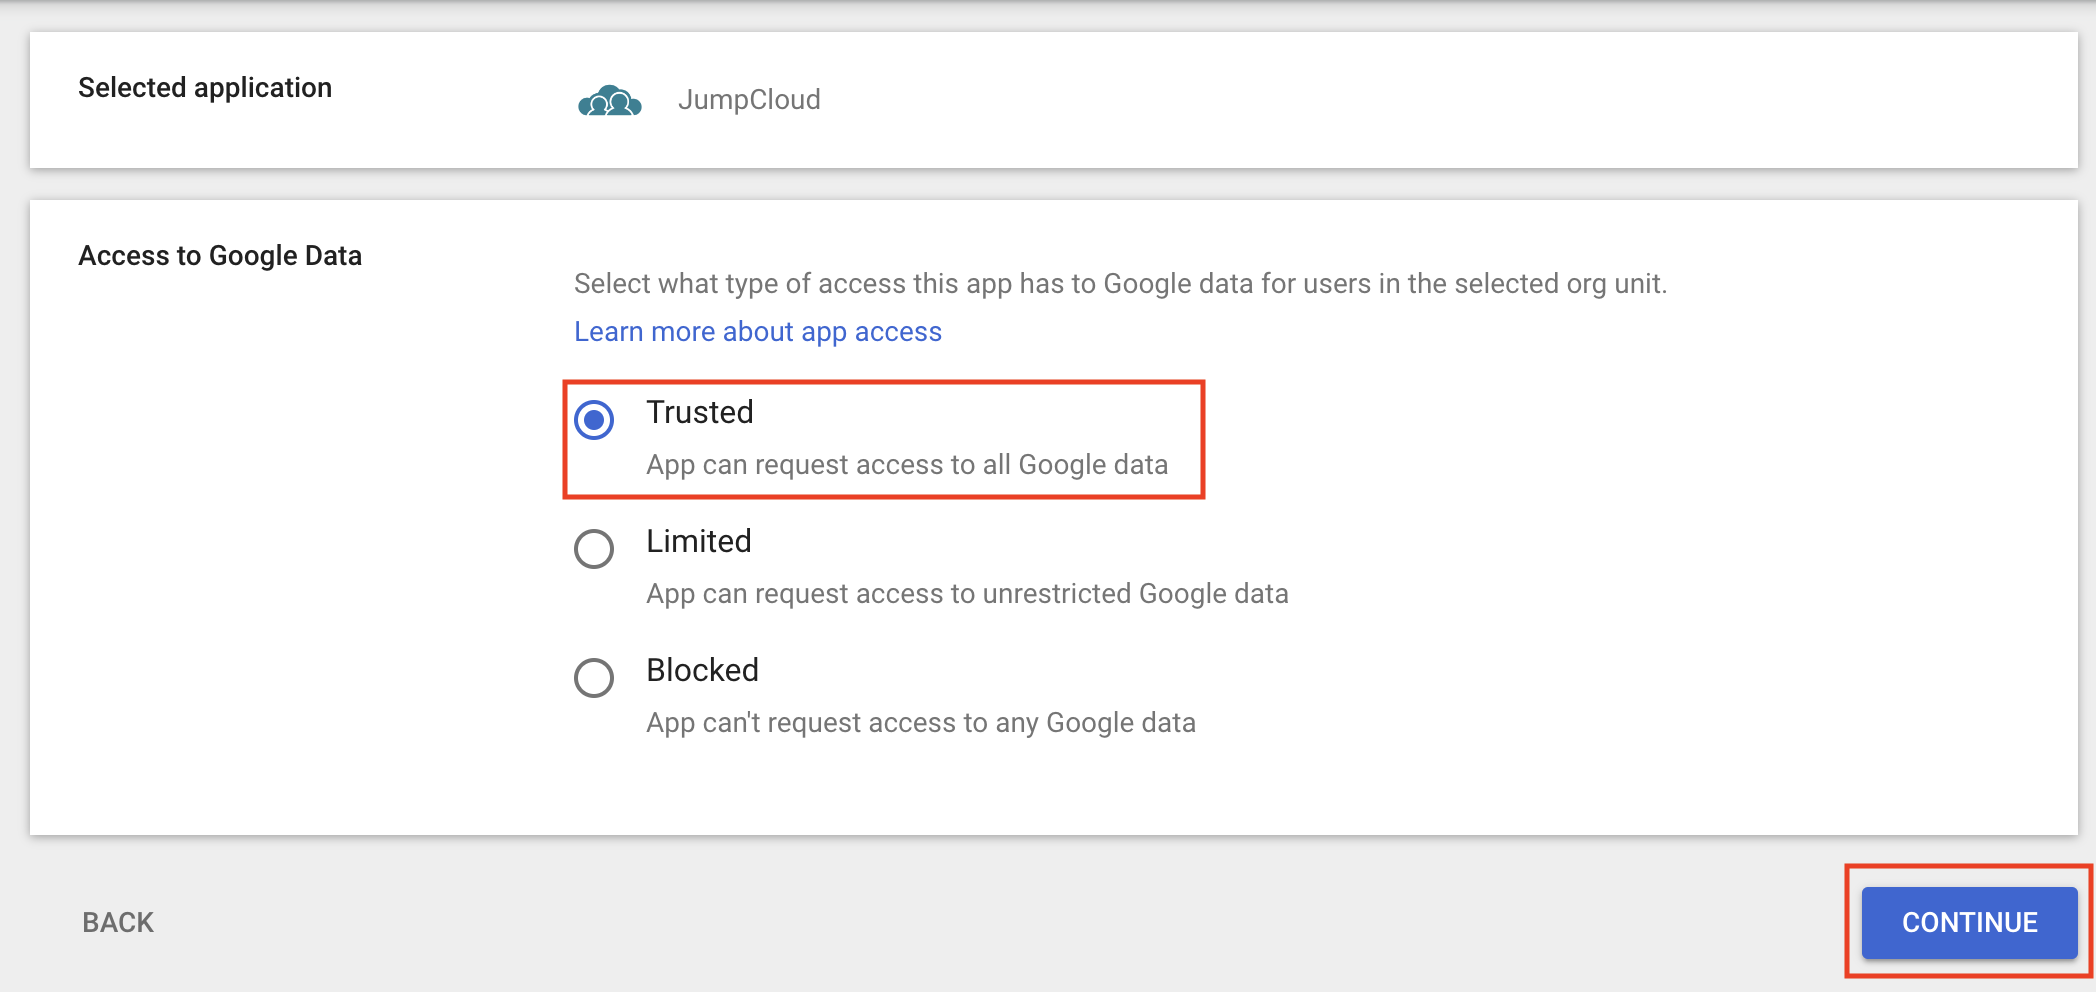
Task: Select the Trusted radio button
Action: click(x=594, y=420)
